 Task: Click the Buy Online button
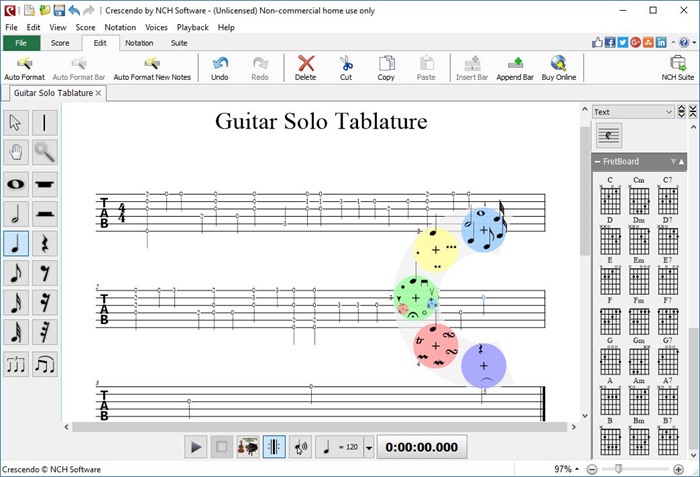click(x=559, y=68)
